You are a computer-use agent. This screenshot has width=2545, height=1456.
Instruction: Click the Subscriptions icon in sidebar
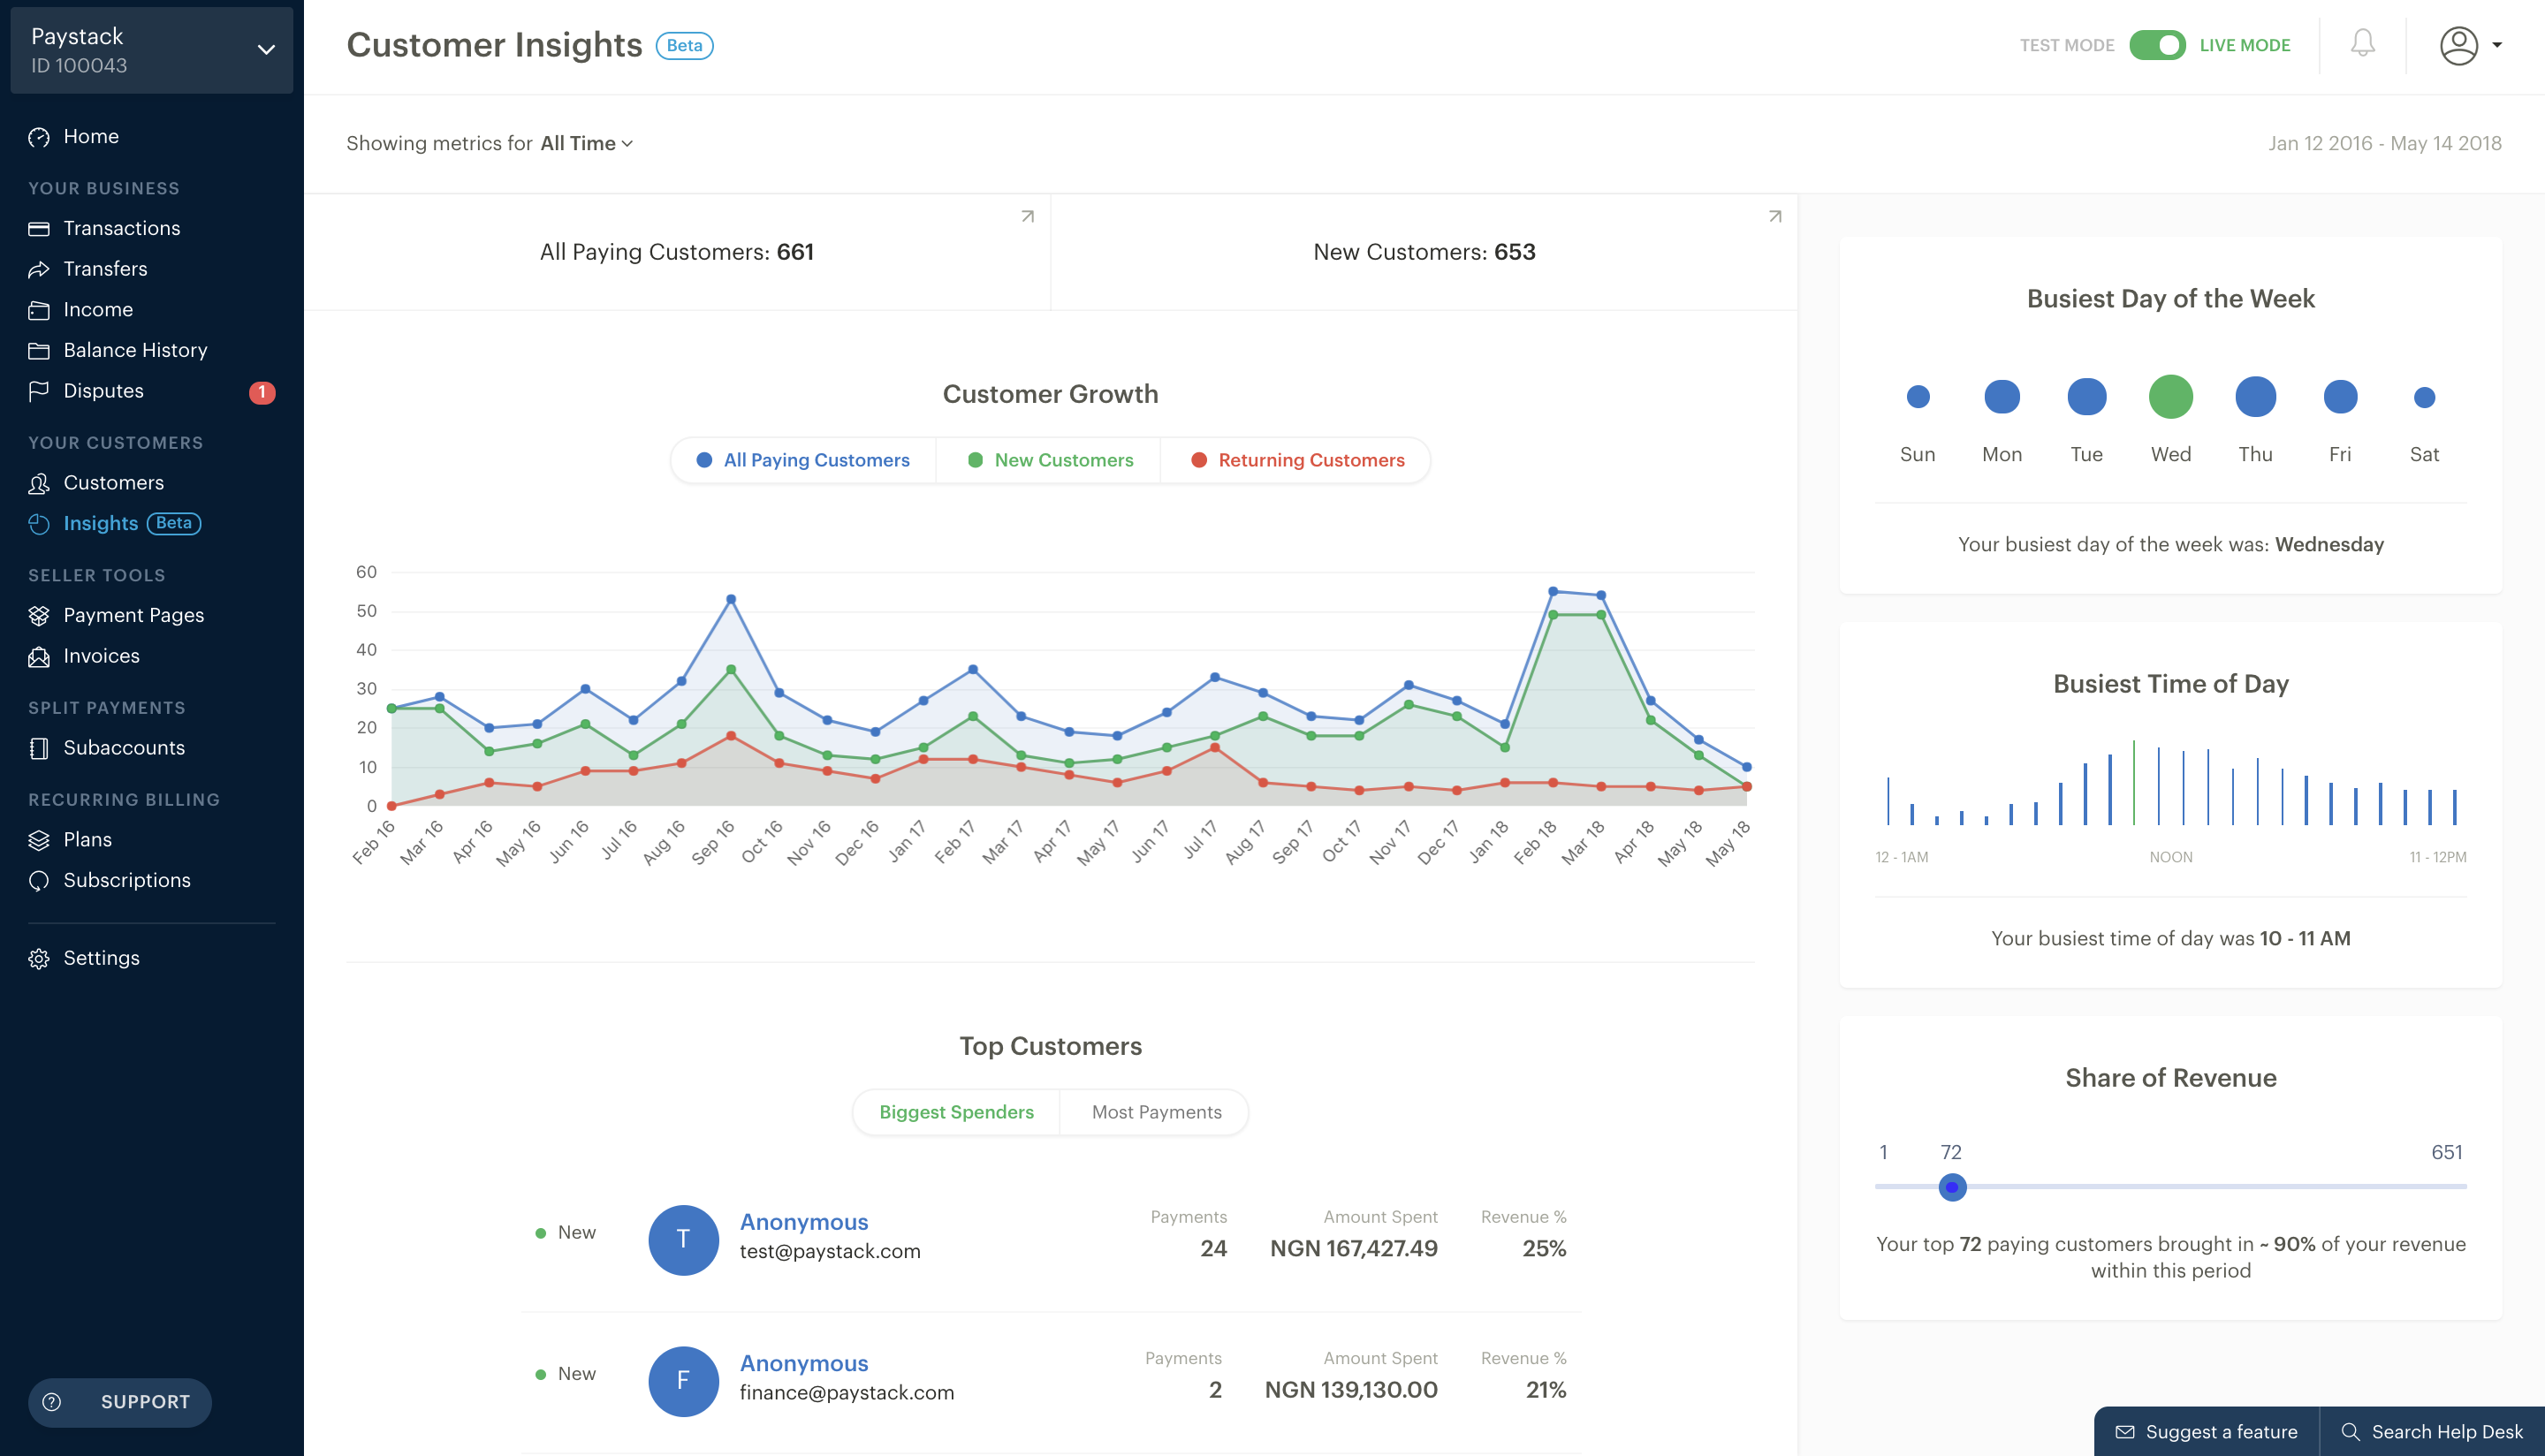(39, 881)
